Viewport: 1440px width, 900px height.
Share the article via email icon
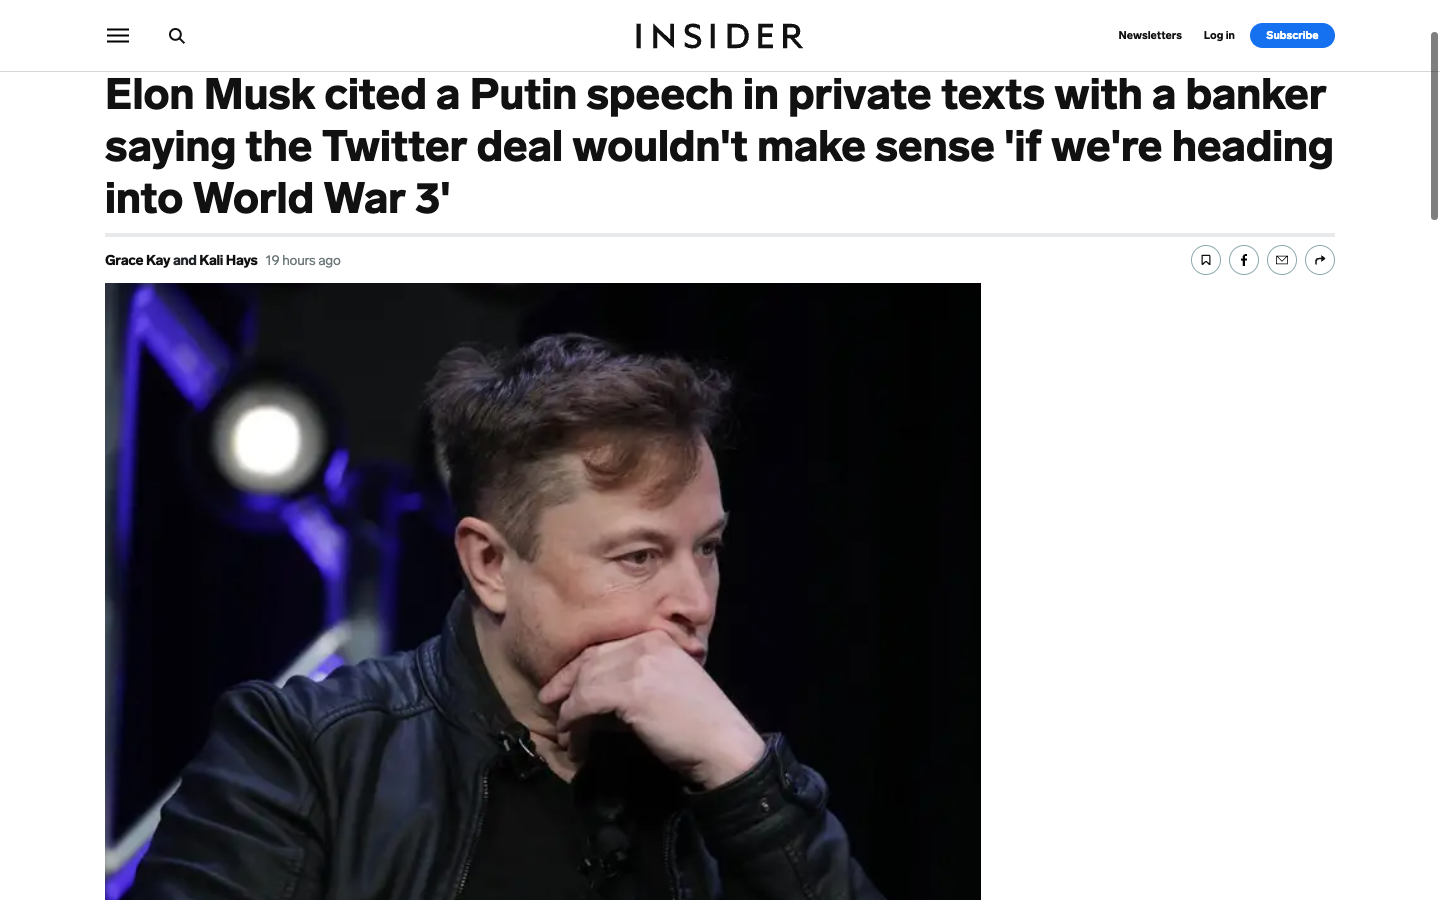pos(1282,260)
